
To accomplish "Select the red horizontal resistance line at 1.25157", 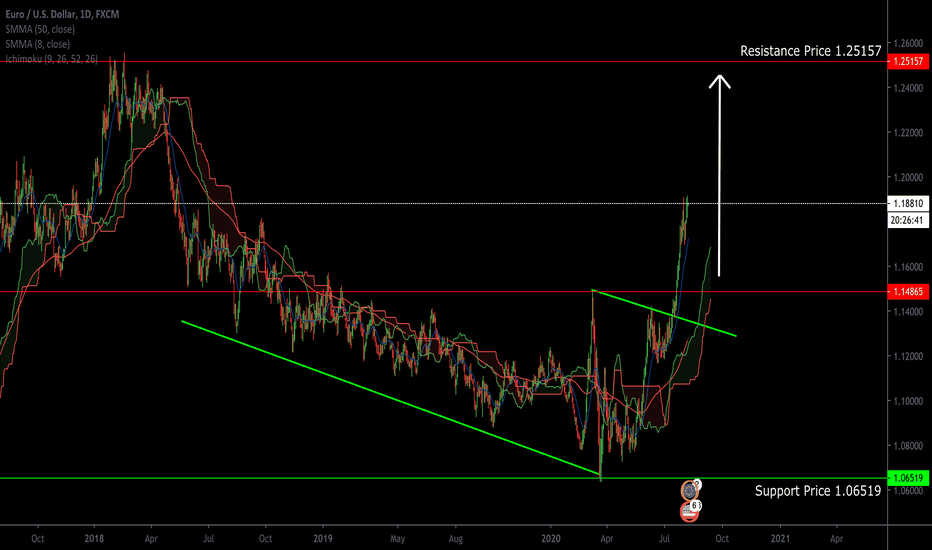I will [x=443, y=61].
